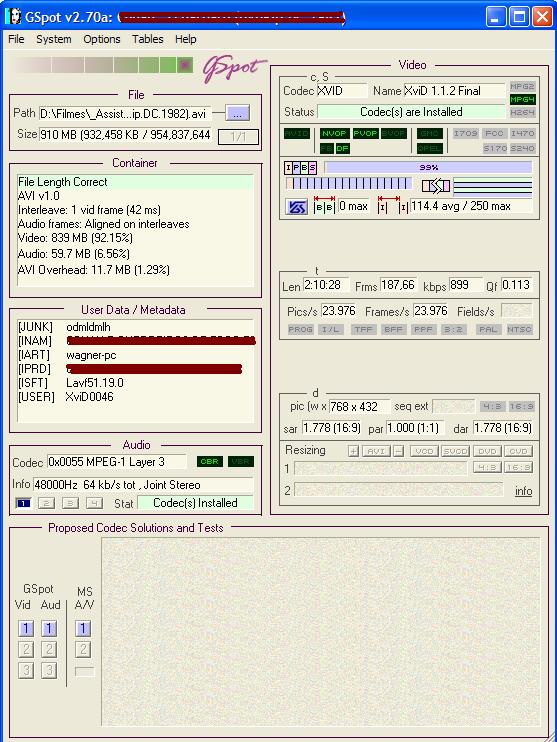
Task: Click the blue frame-analysis graph icon
Action: point(297,207)
